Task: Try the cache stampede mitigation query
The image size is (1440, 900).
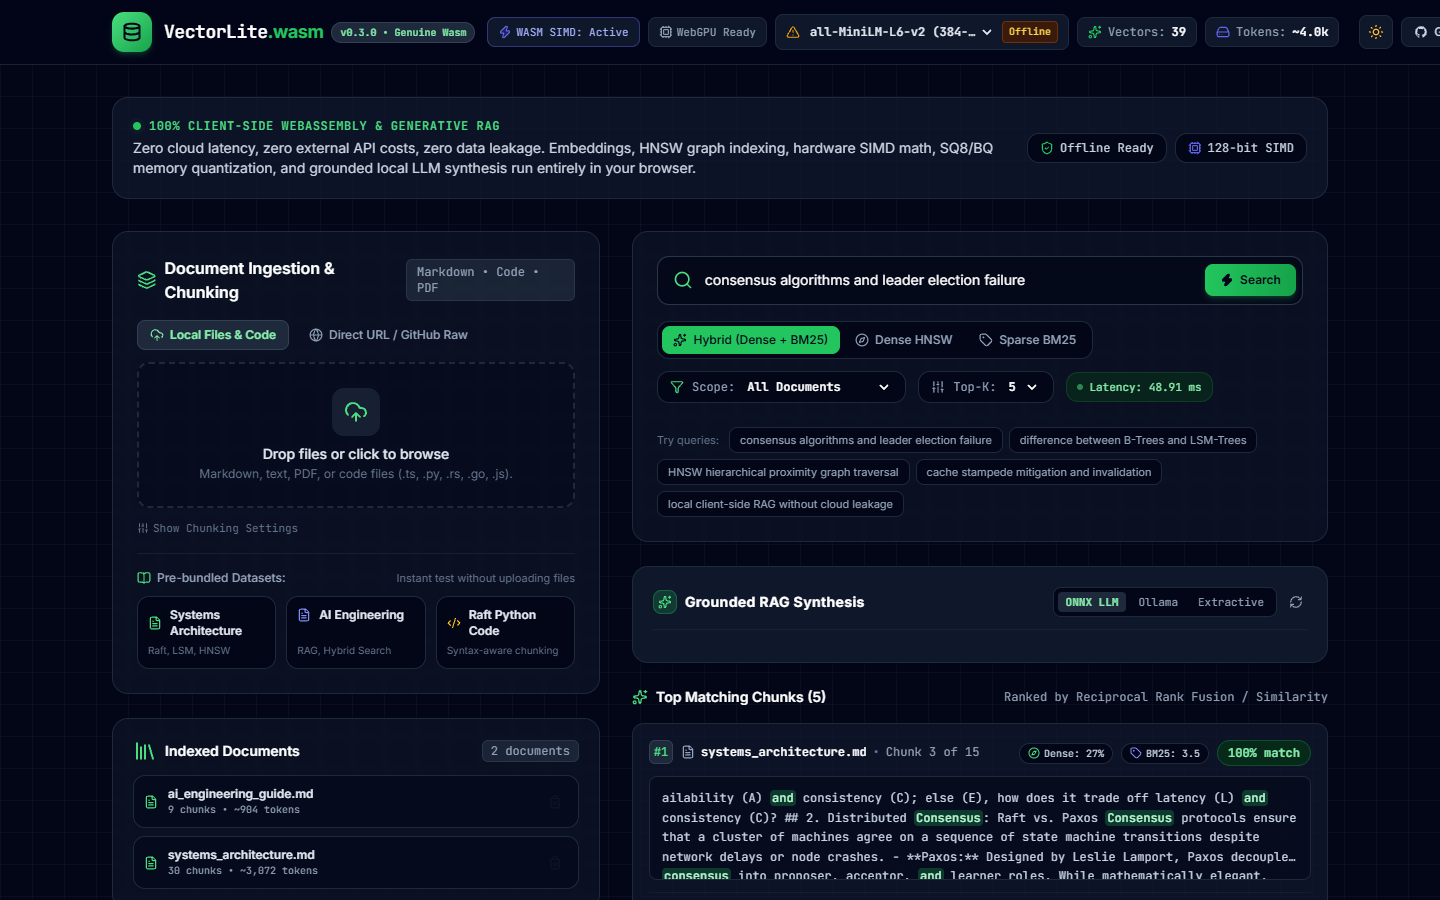Action: 1039,472
